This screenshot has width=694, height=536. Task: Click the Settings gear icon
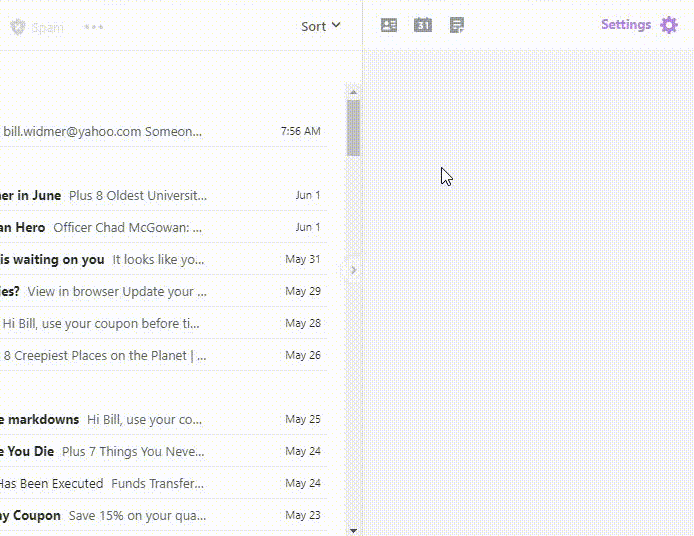pyautogui.click(x=669, y=25)
